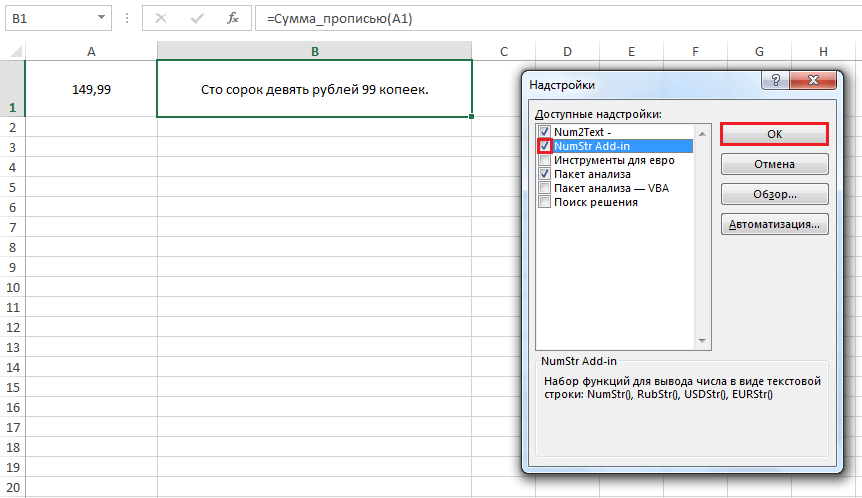Click the Автоматизация... button
The image size is (862, 498).
click(774, 224)
